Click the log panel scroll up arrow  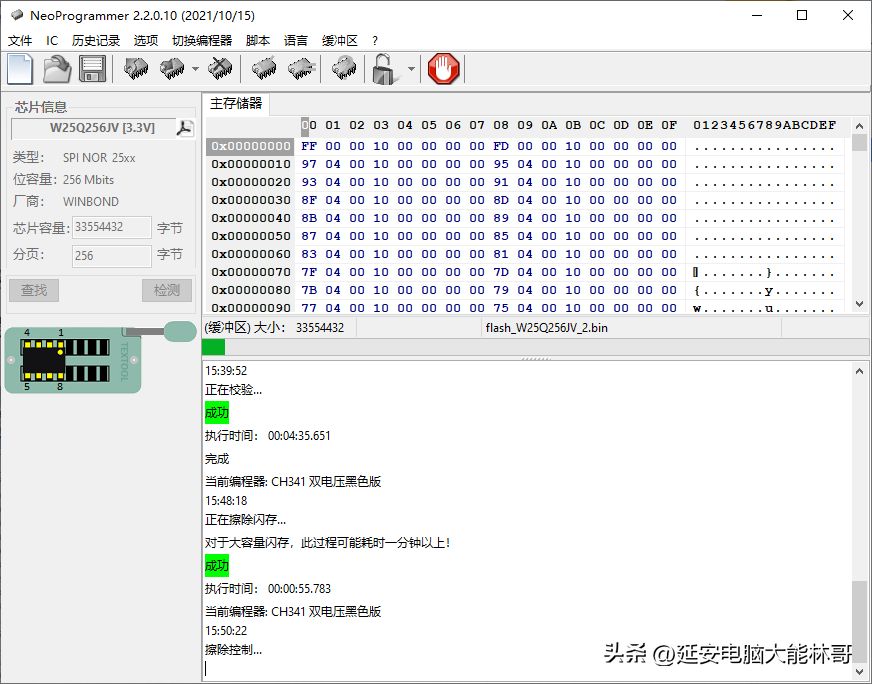coord(859,371)
